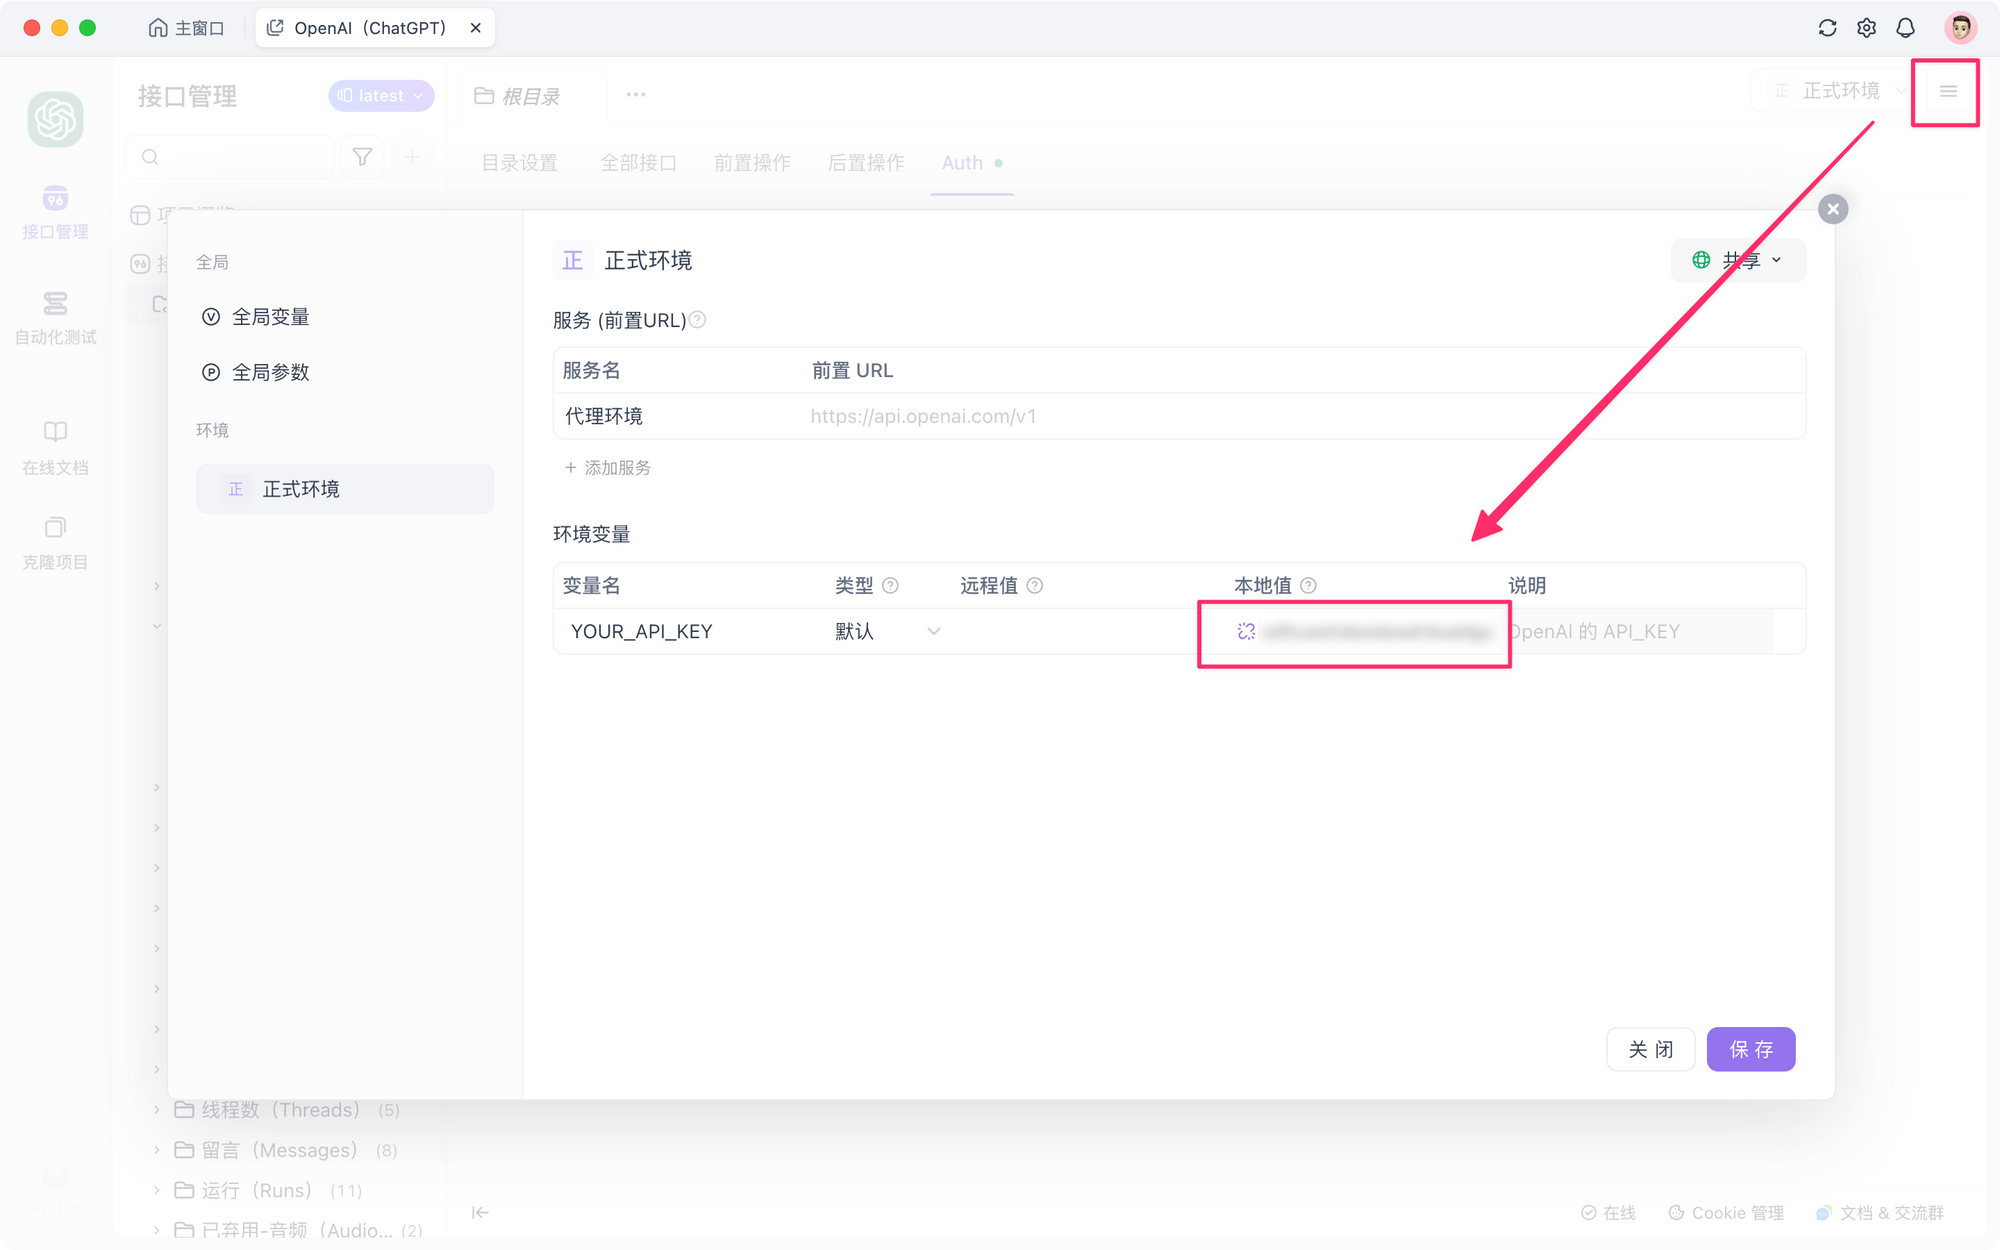Open the notifications bell
The image size is (2000, 1250).
1905,28
